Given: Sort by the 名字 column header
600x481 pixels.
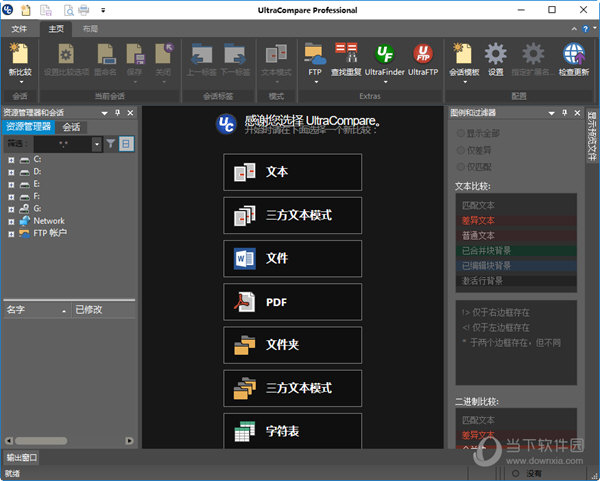Looking at the screenshot, I should click(x=37, y=310).
